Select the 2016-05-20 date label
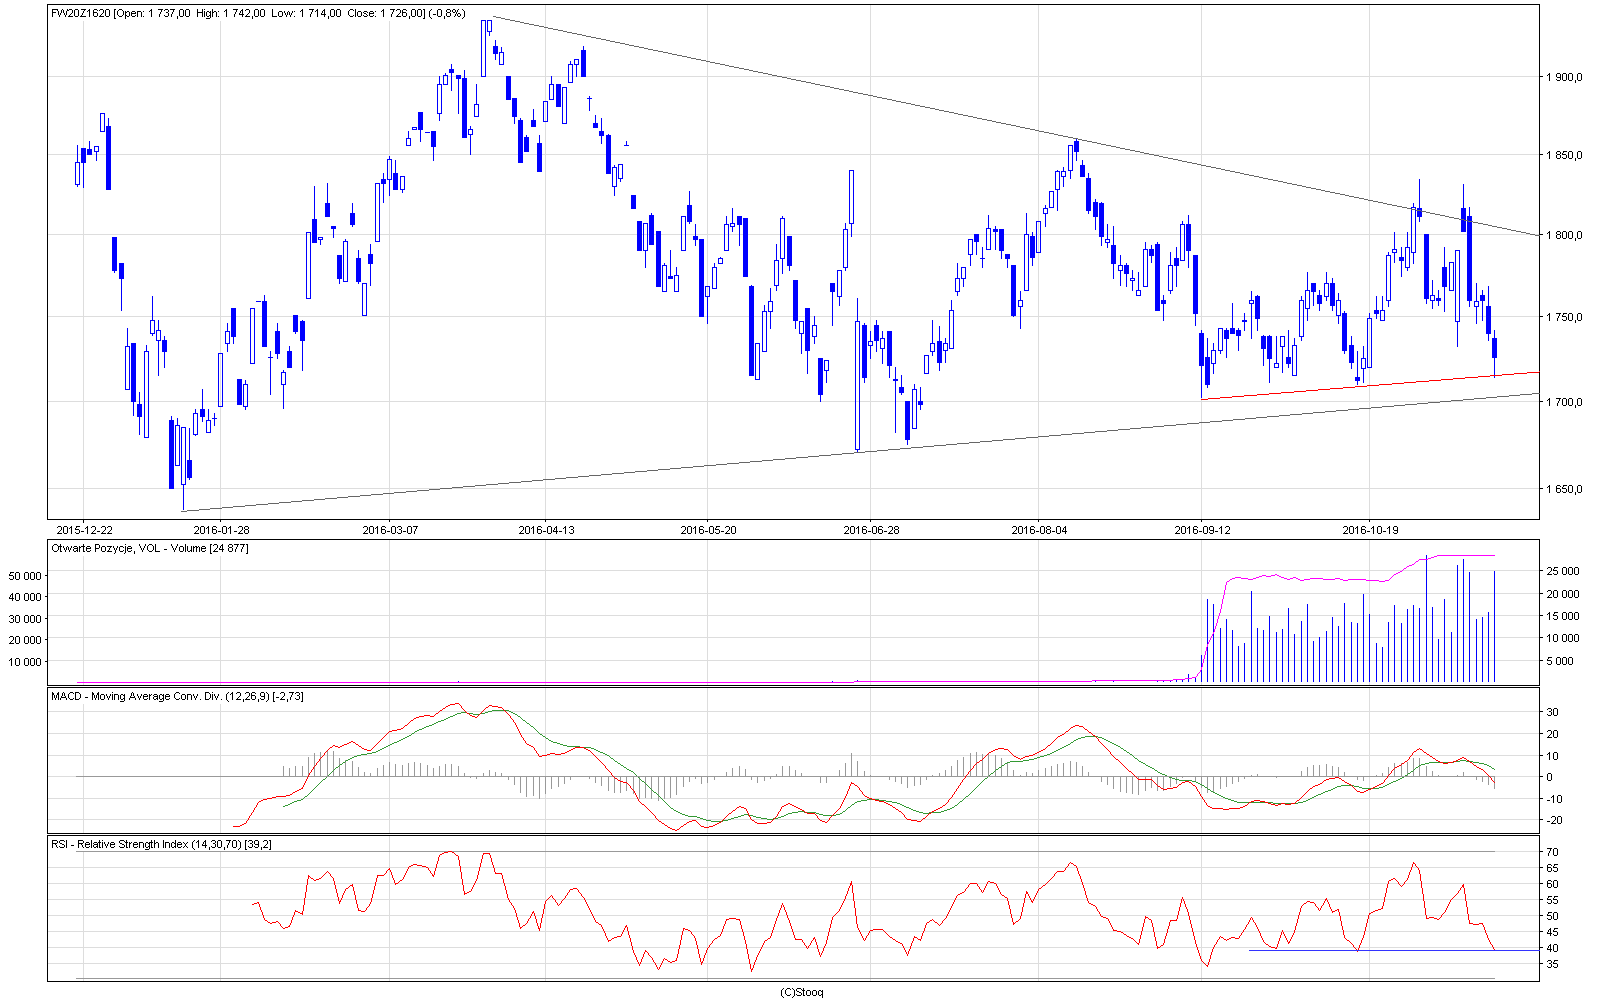The height and width of the screenshot is (1000, 1600). [708, 530]
